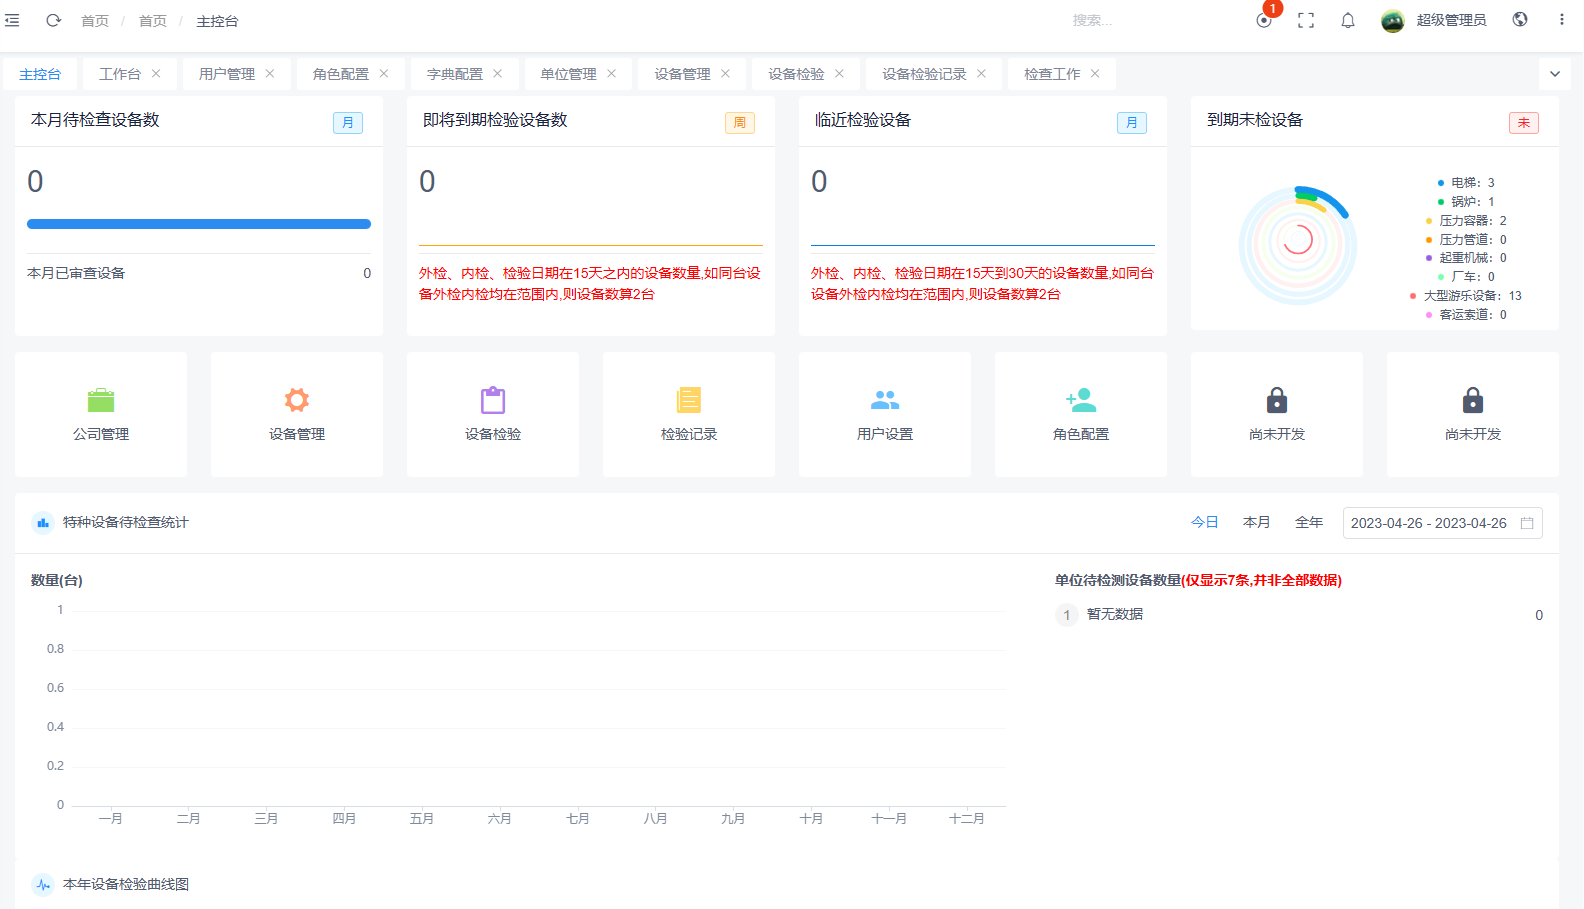Switch to the 工作台 tab
Image resolution: width=1584 pixels, height=909 pixels.
tap(120, 74)
